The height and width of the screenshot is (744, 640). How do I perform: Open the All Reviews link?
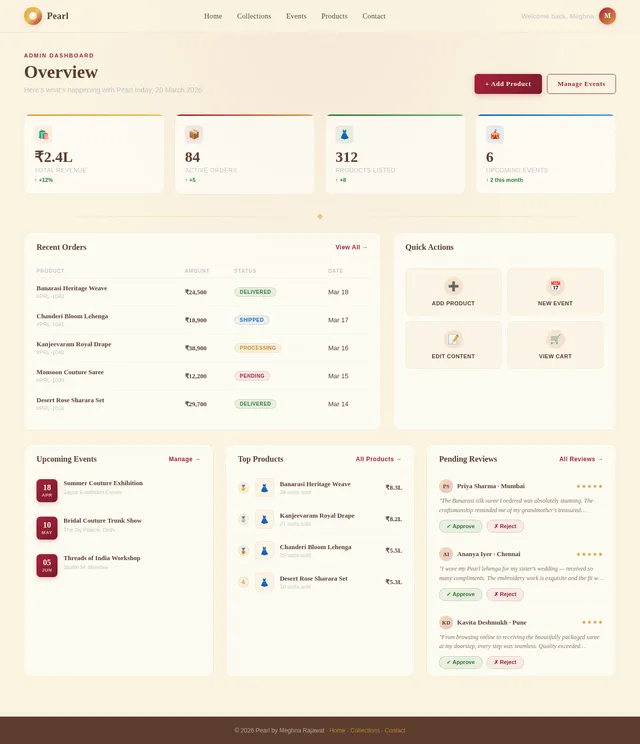[x=581, y=459]
